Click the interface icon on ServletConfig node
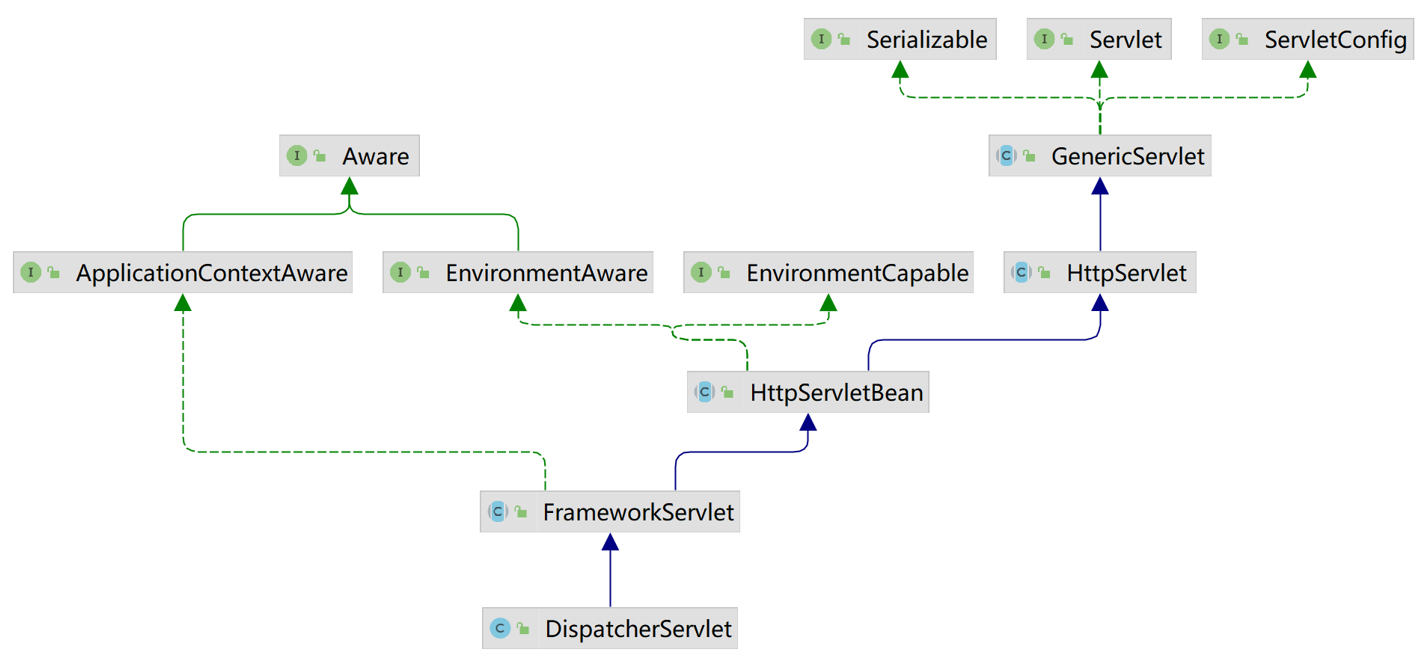This screenshot has height=663, width=1426. tap(1219, 39)
